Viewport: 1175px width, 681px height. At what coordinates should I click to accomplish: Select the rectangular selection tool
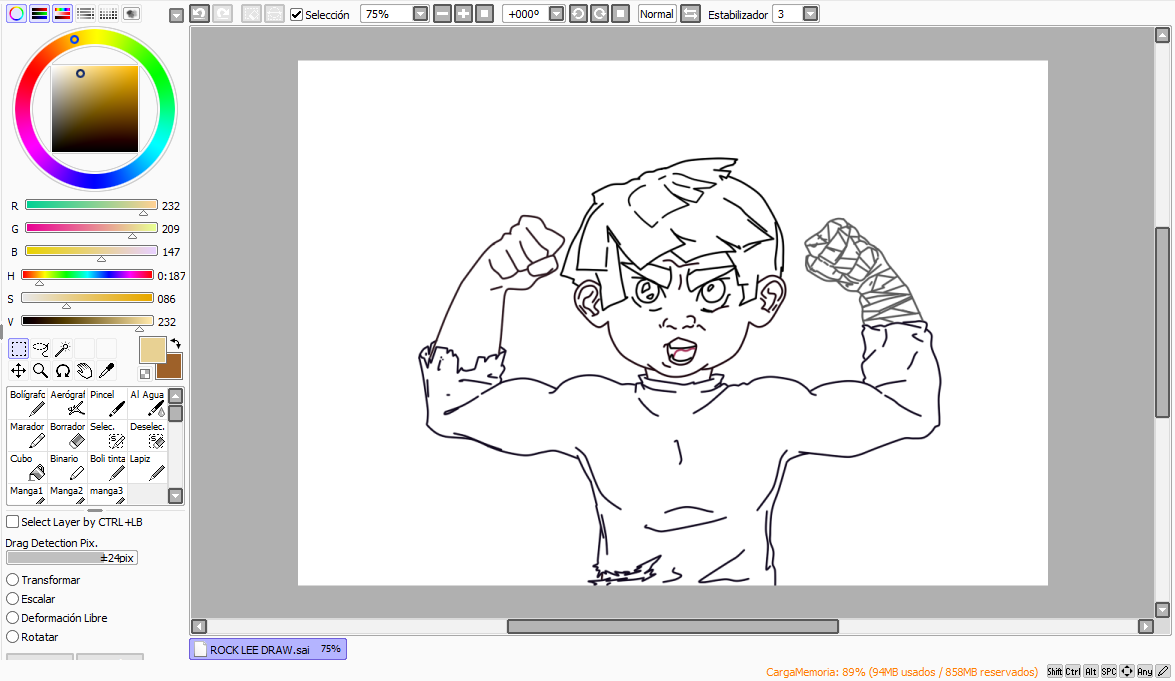19,348
